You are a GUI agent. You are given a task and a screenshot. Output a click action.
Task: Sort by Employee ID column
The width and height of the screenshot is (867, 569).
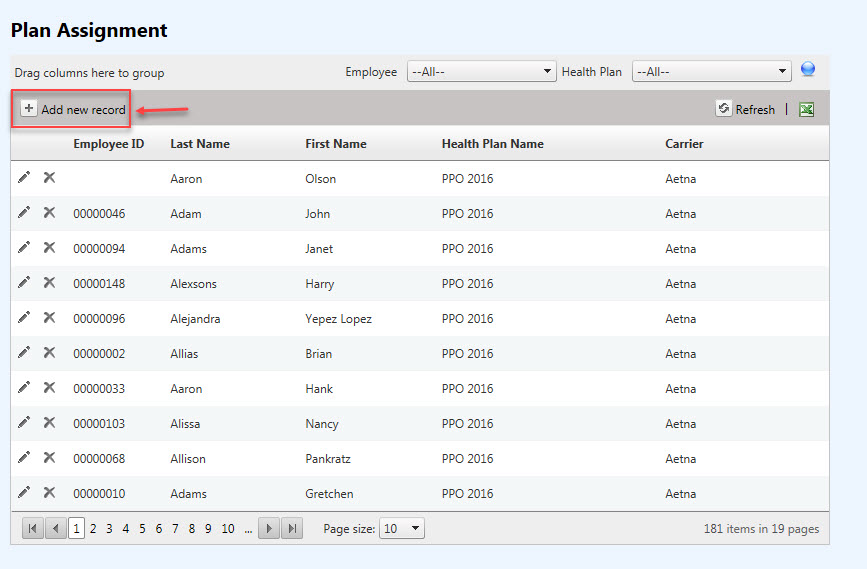108,144
